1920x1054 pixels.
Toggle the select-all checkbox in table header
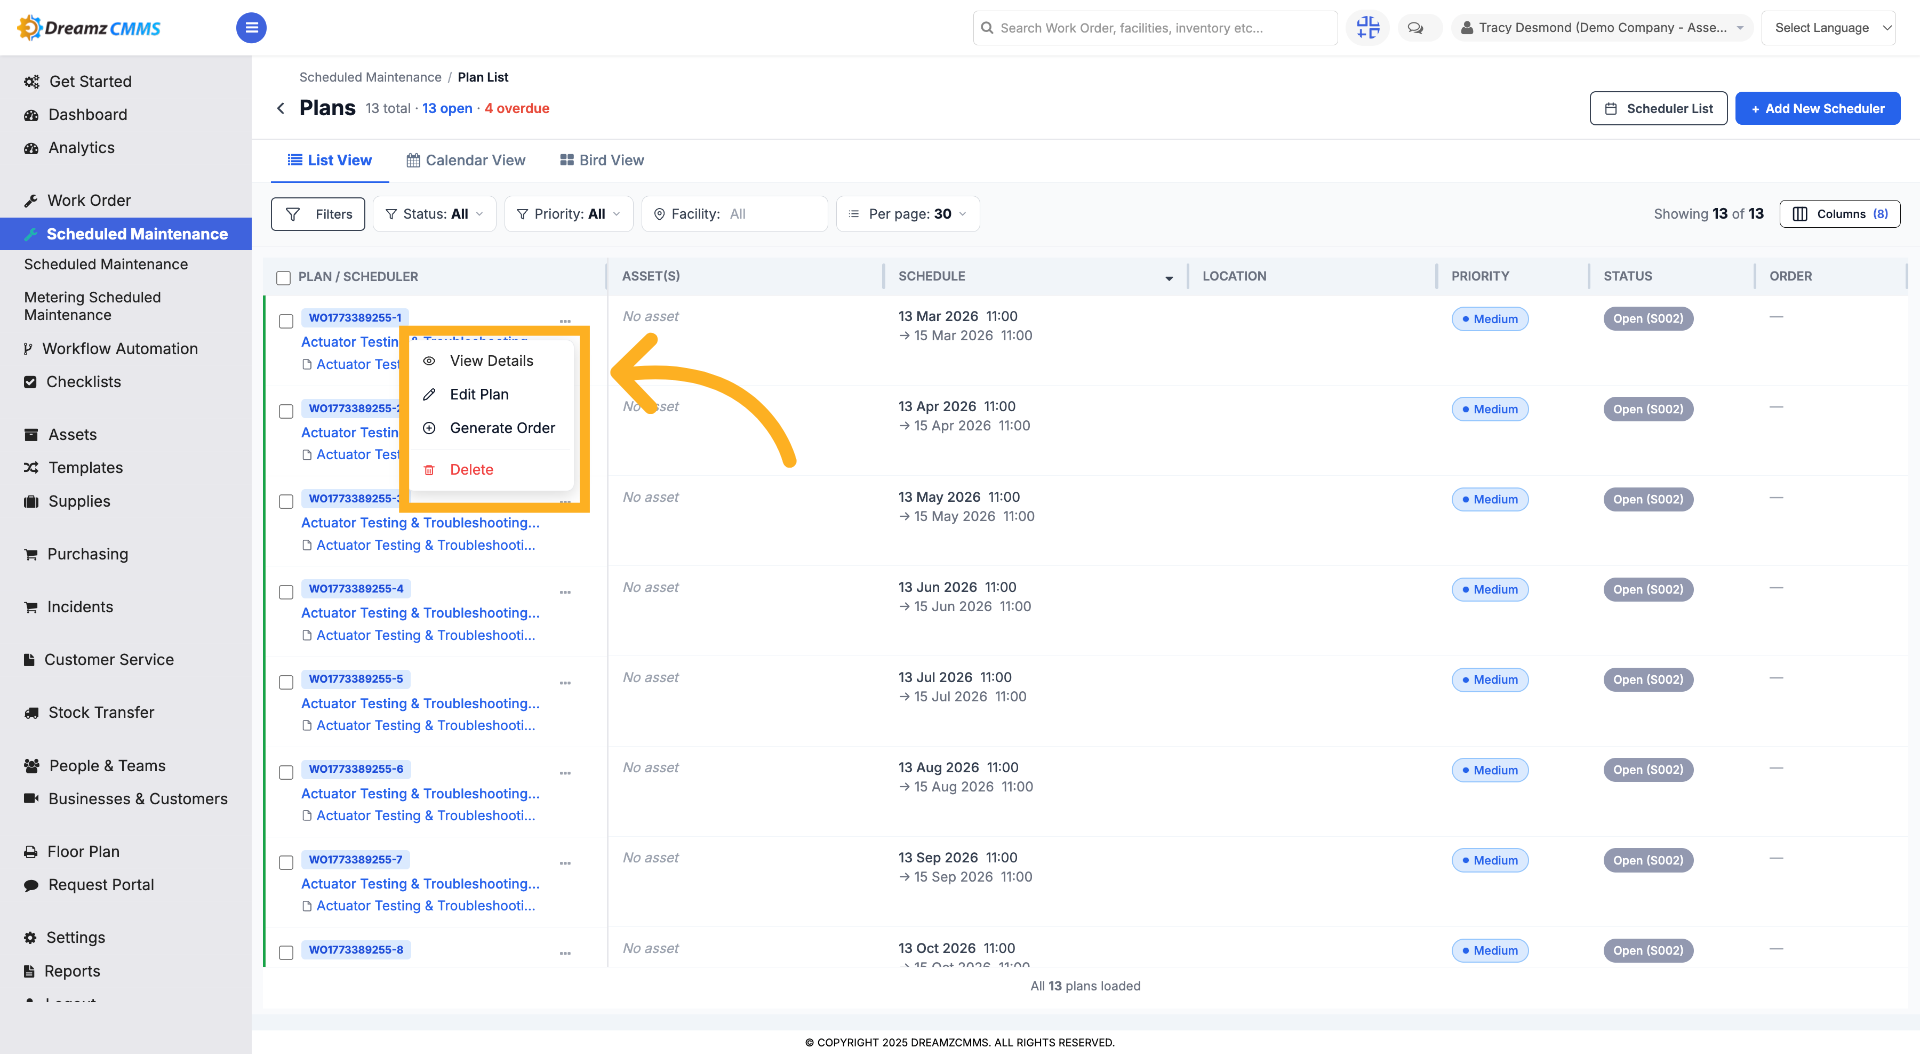(x=284, y=278)
